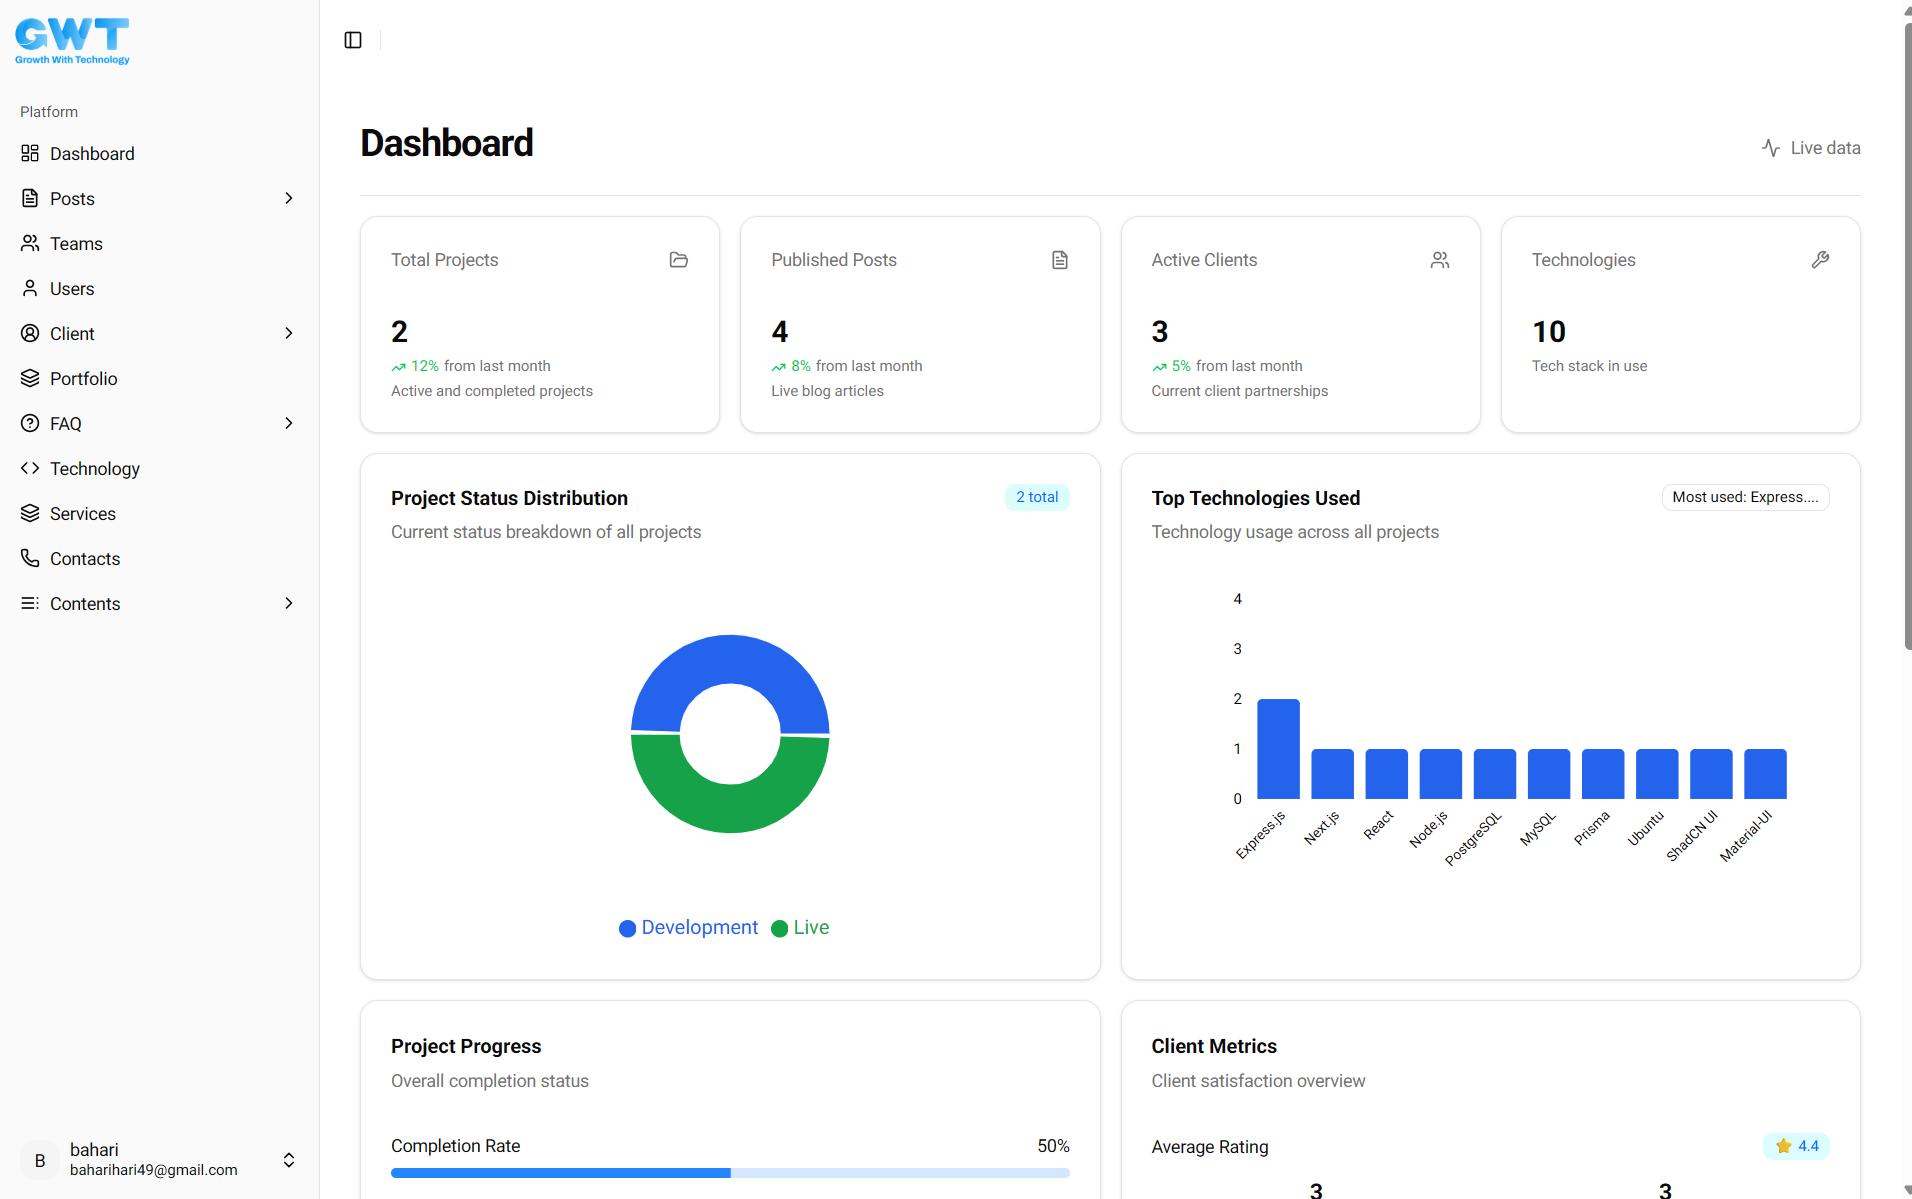1912x1199 pixels.
Task: Toggle the Live legend in the donut chart
Action: pos(799,928)
